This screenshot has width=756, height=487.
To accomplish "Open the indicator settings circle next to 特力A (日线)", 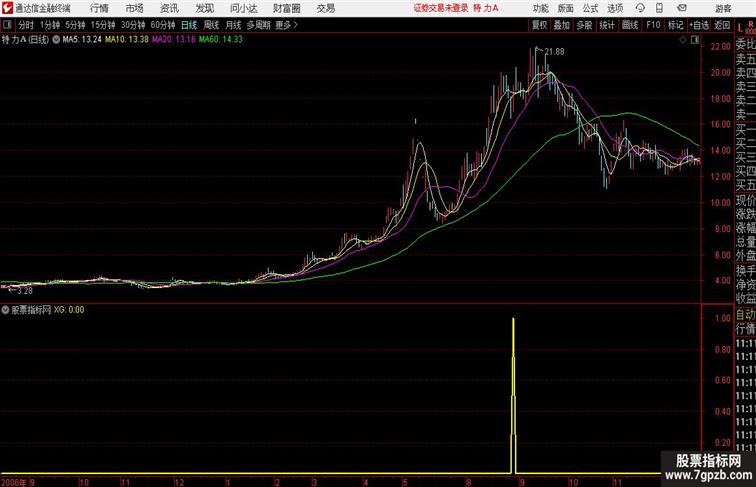I will pos(56,40).
